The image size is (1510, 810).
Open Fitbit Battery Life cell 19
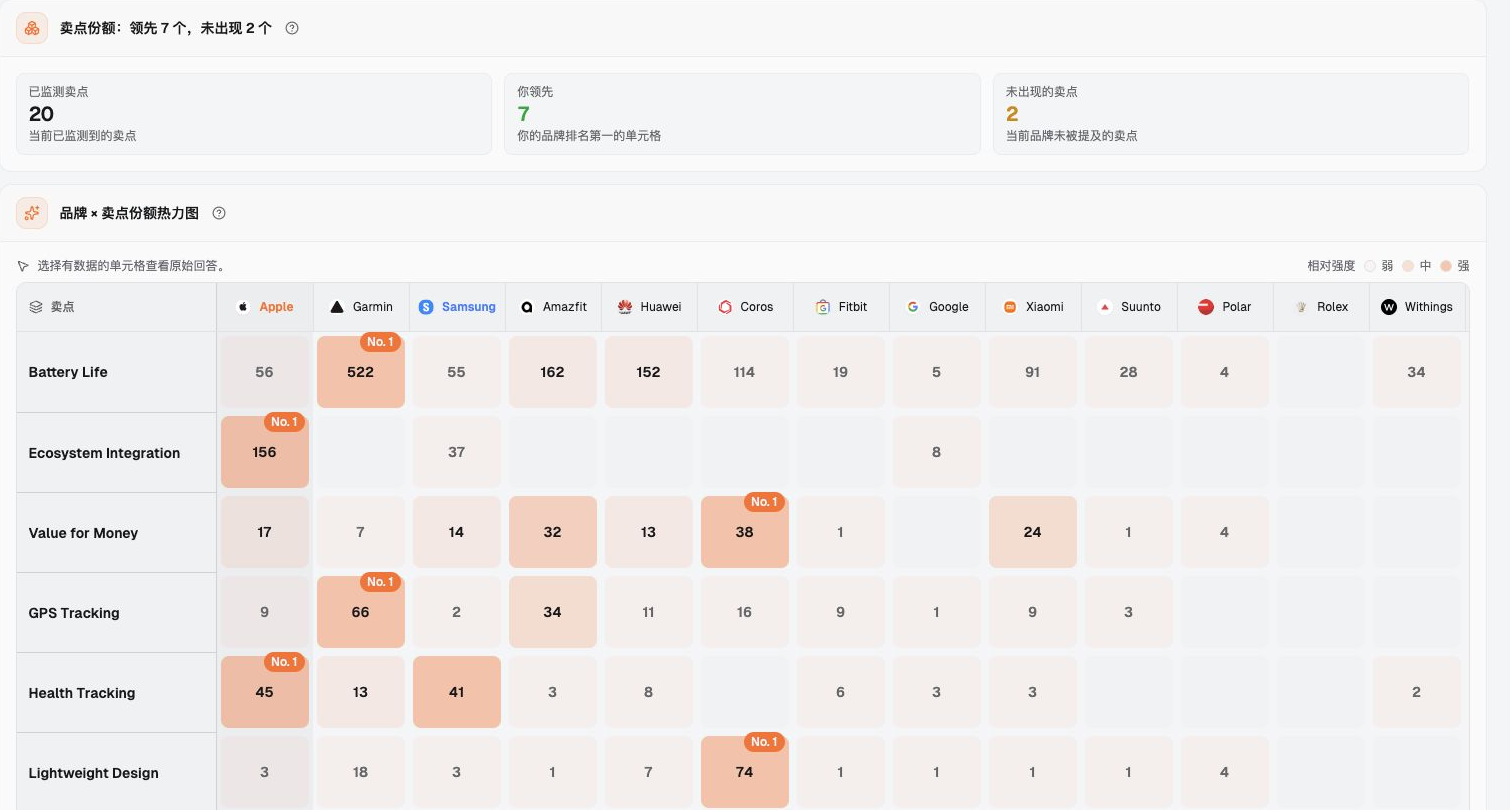[841, 372]
